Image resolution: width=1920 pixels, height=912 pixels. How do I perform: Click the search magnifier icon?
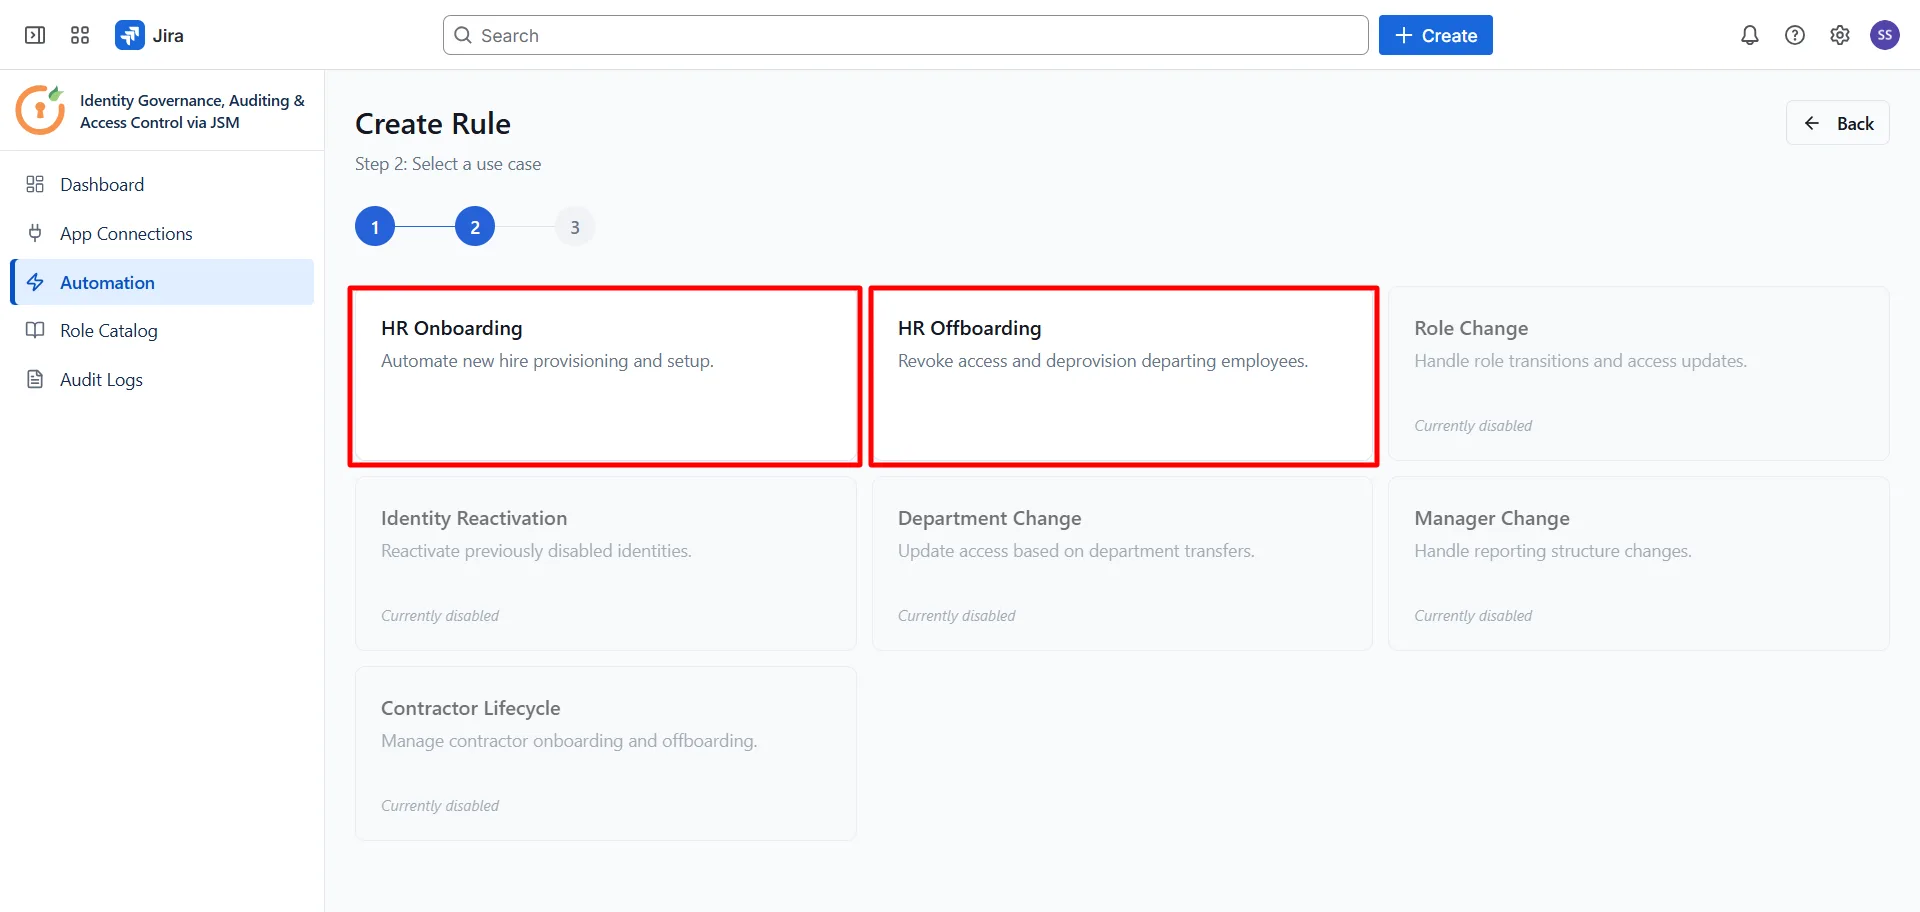pyautogui.click(x=463, y=35)
